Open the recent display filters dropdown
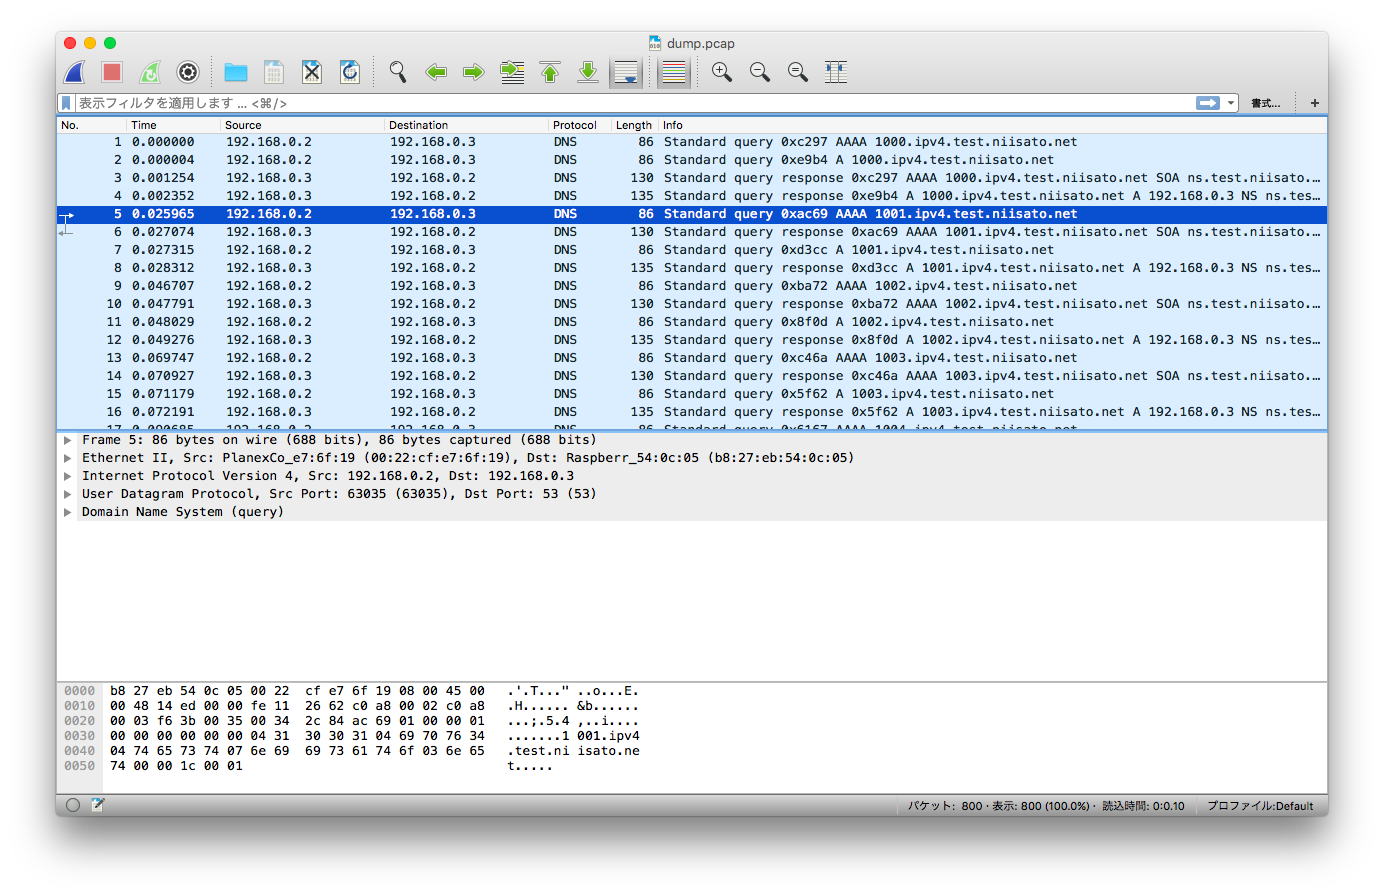The height and width of the screenshot is (896, 1384). coord(1231,103)
